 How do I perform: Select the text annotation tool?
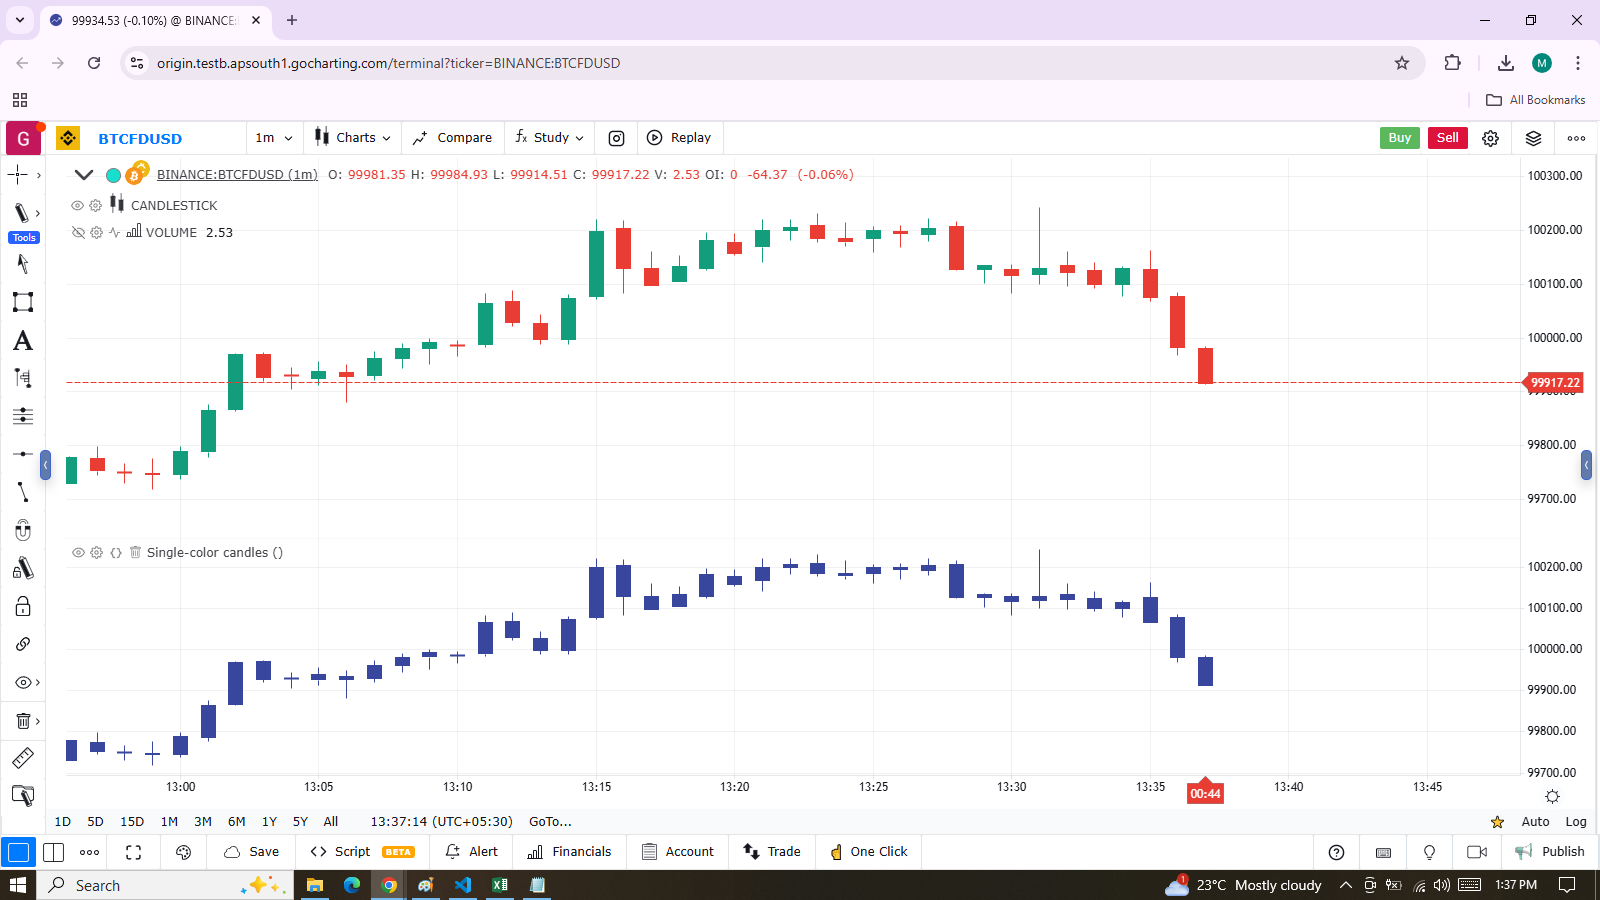[23, 341]
